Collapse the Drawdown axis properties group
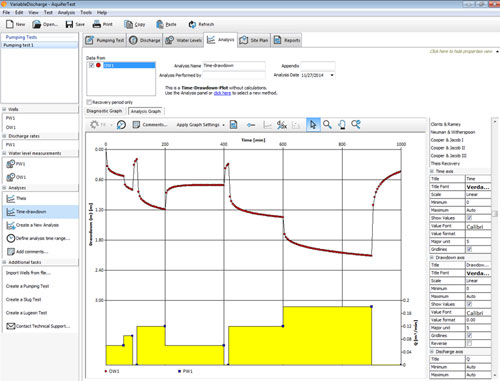 coord(432,258)
